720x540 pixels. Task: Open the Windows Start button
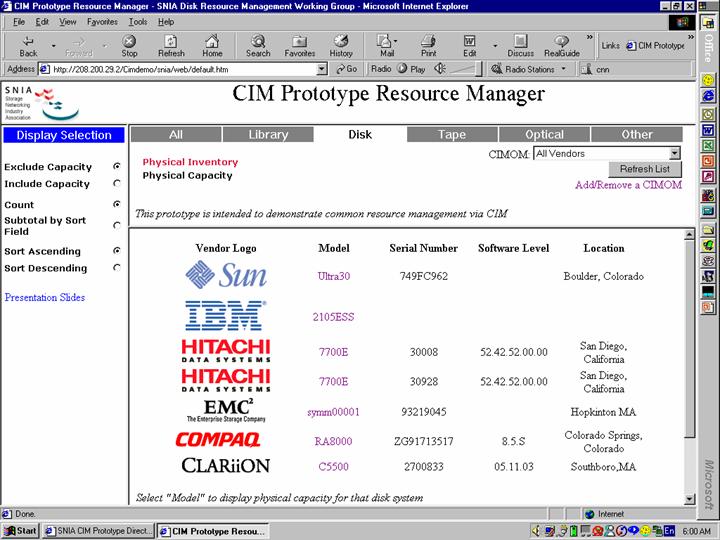pos(20,531)
